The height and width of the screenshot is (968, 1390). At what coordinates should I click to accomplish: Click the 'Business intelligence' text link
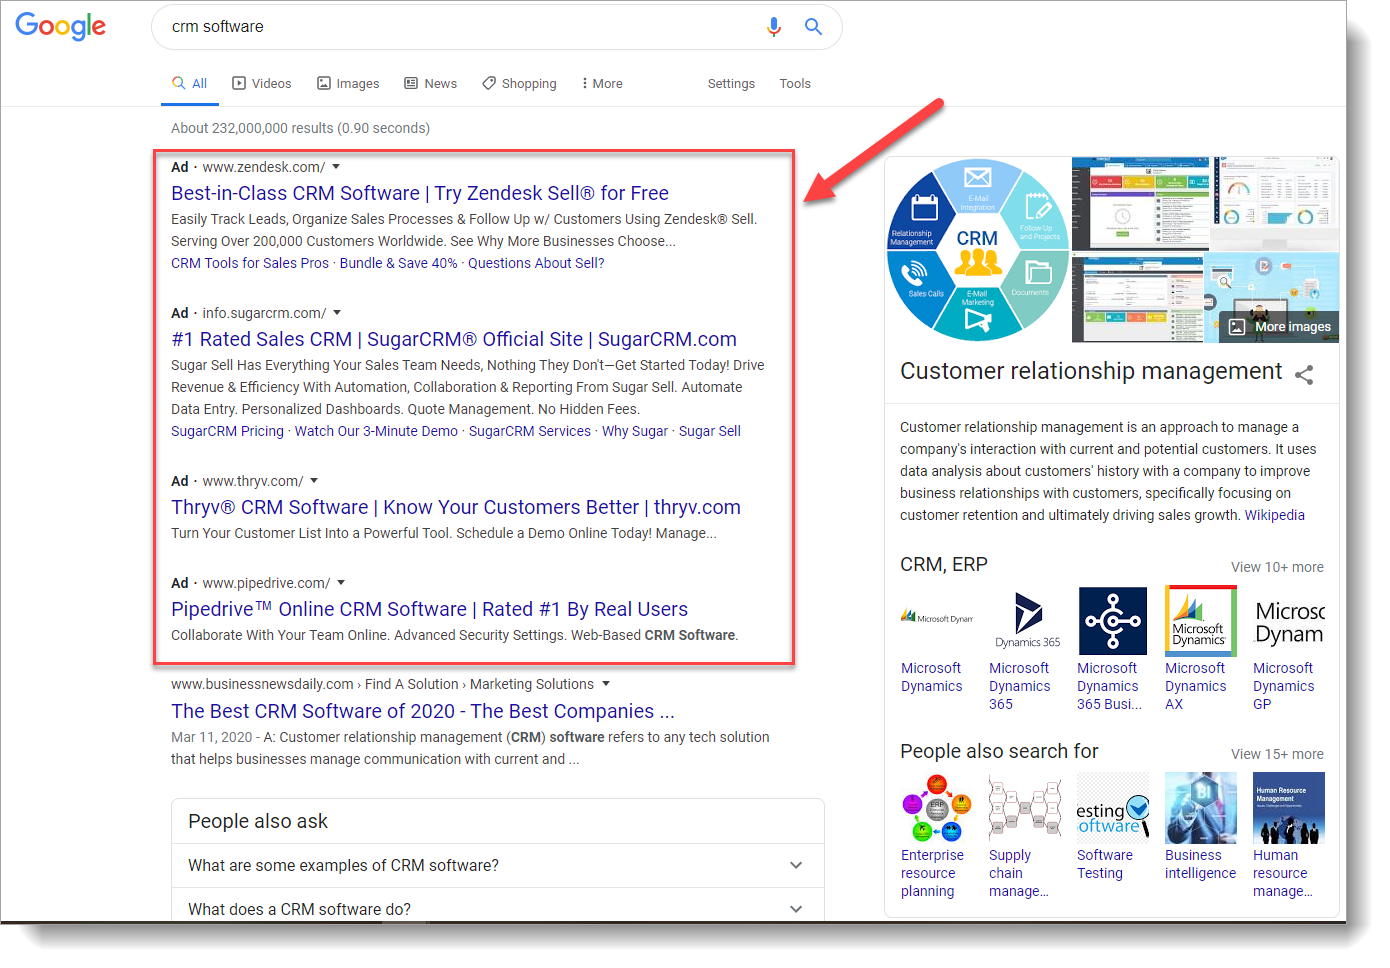pos(1200,864)
